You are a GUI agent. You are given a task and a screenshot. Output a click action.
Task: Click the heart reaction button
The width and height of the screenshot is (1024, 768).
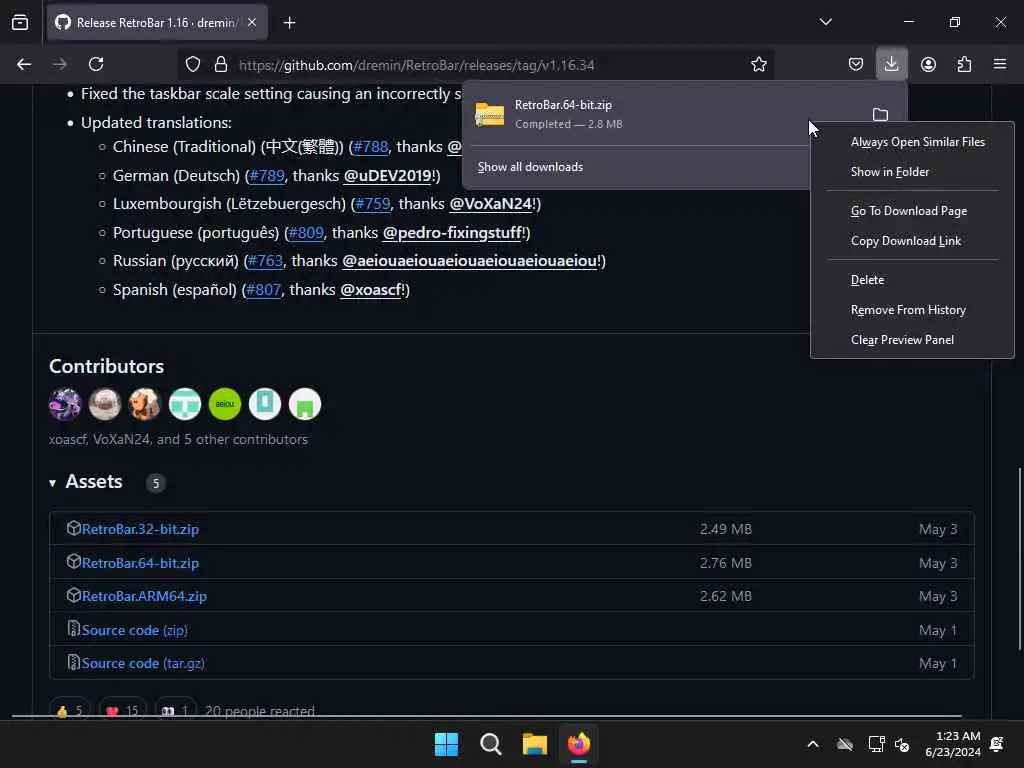122,711
